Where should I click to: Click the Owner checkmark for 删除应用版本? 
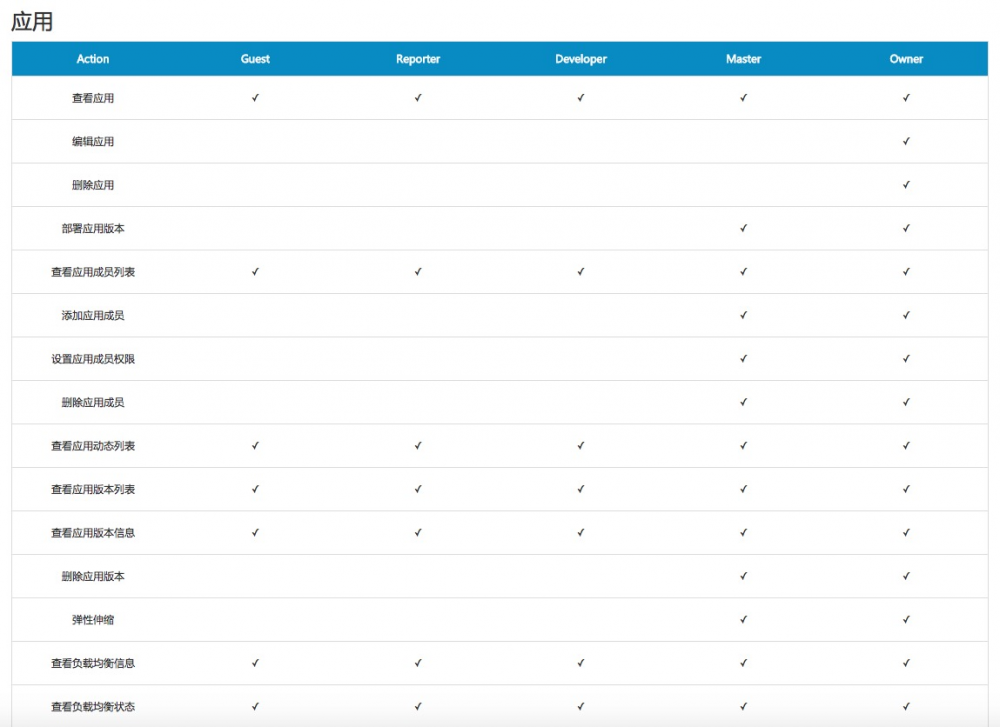pyautogui.click(x=905, y=576)
